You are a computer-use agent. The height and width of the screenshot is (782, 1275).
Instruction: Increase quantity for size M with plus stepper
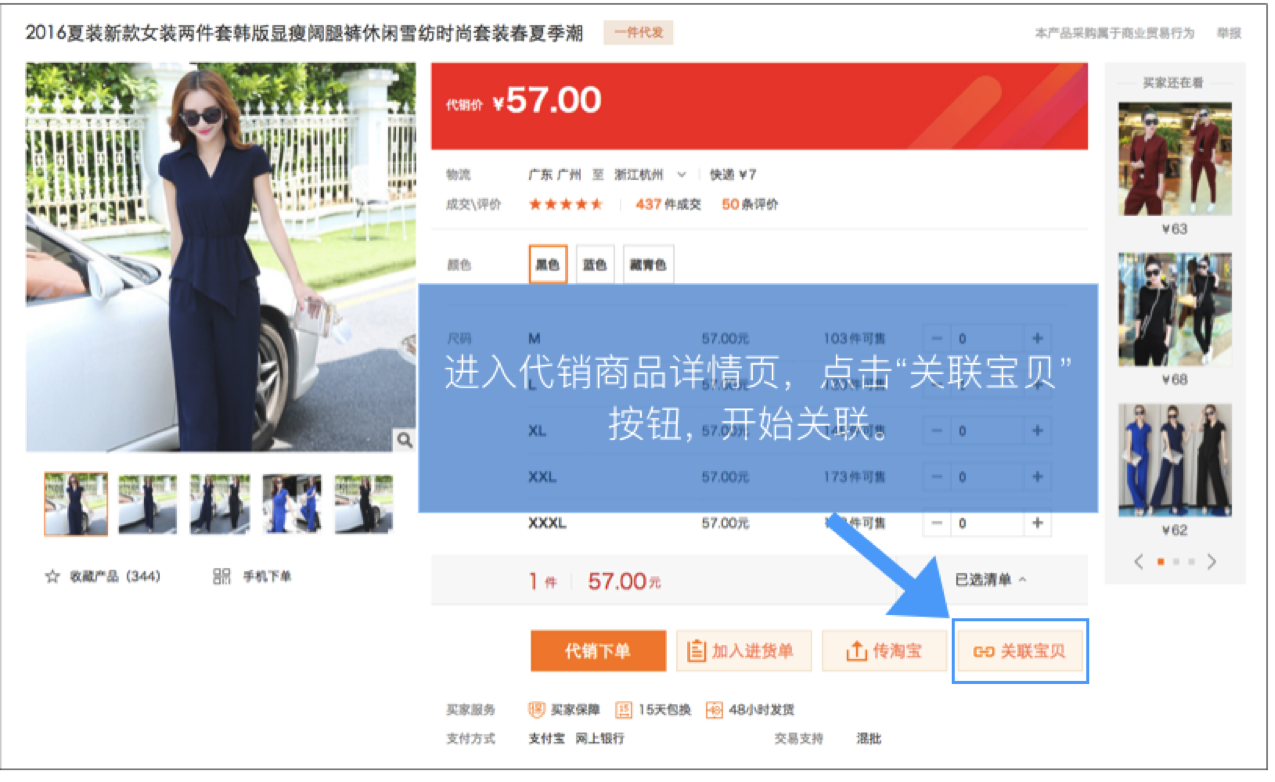tap(1036, 338)
